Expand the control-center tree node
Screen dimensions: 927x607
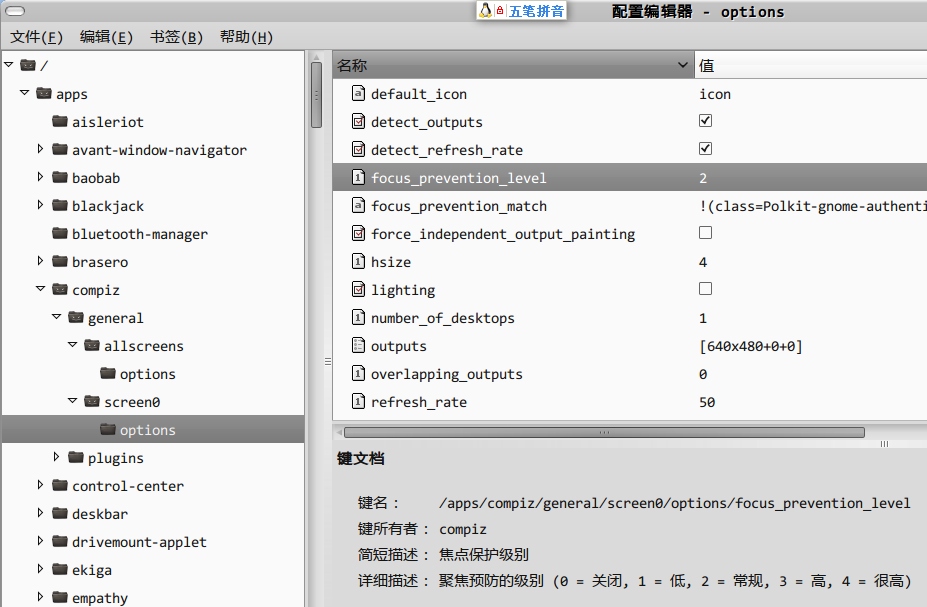[x=40, y=484]
